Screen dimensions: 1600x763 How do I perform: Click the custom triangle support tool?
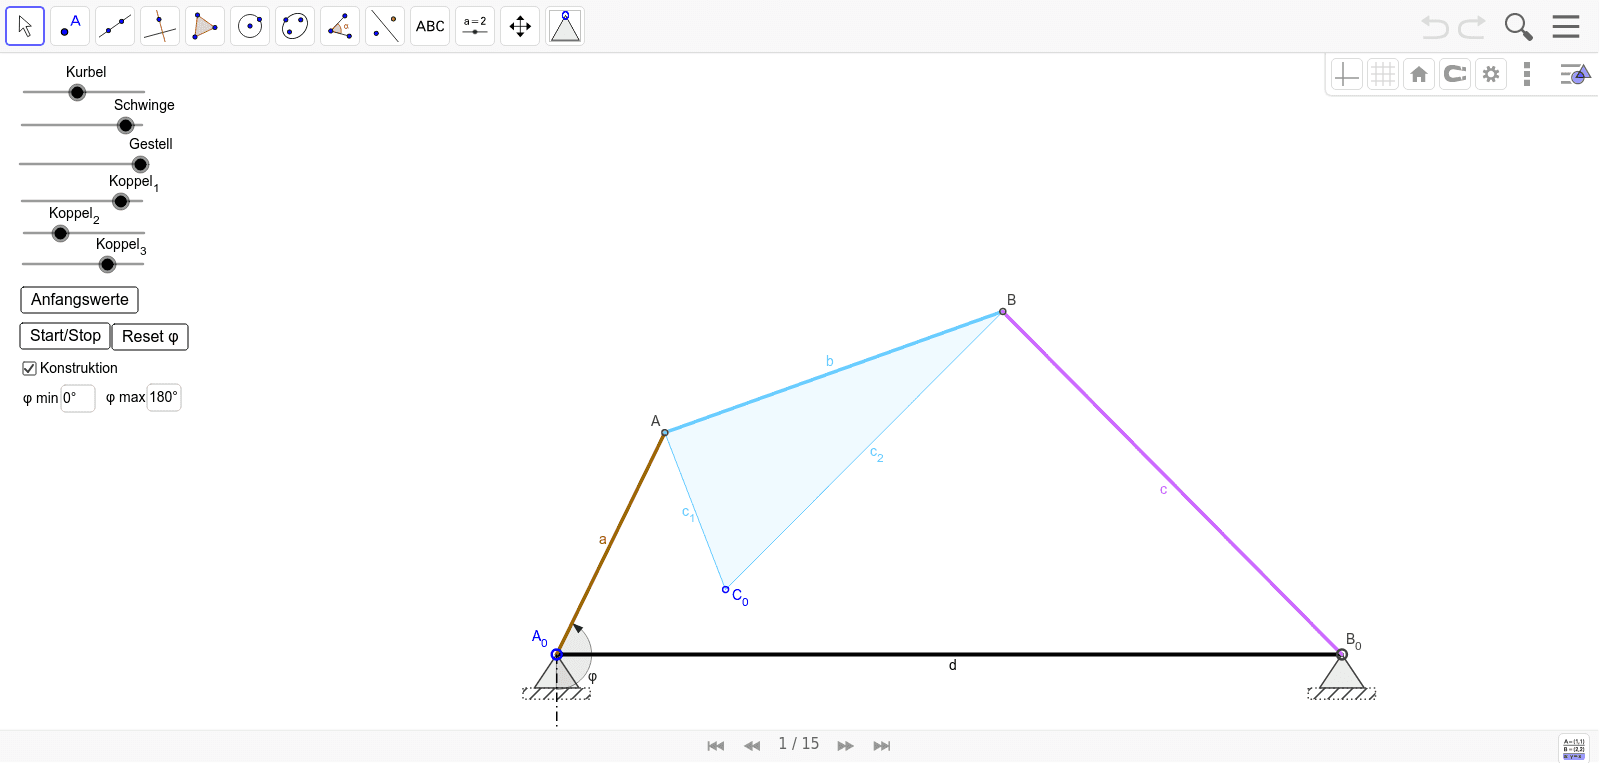click(x=565, y=26)
